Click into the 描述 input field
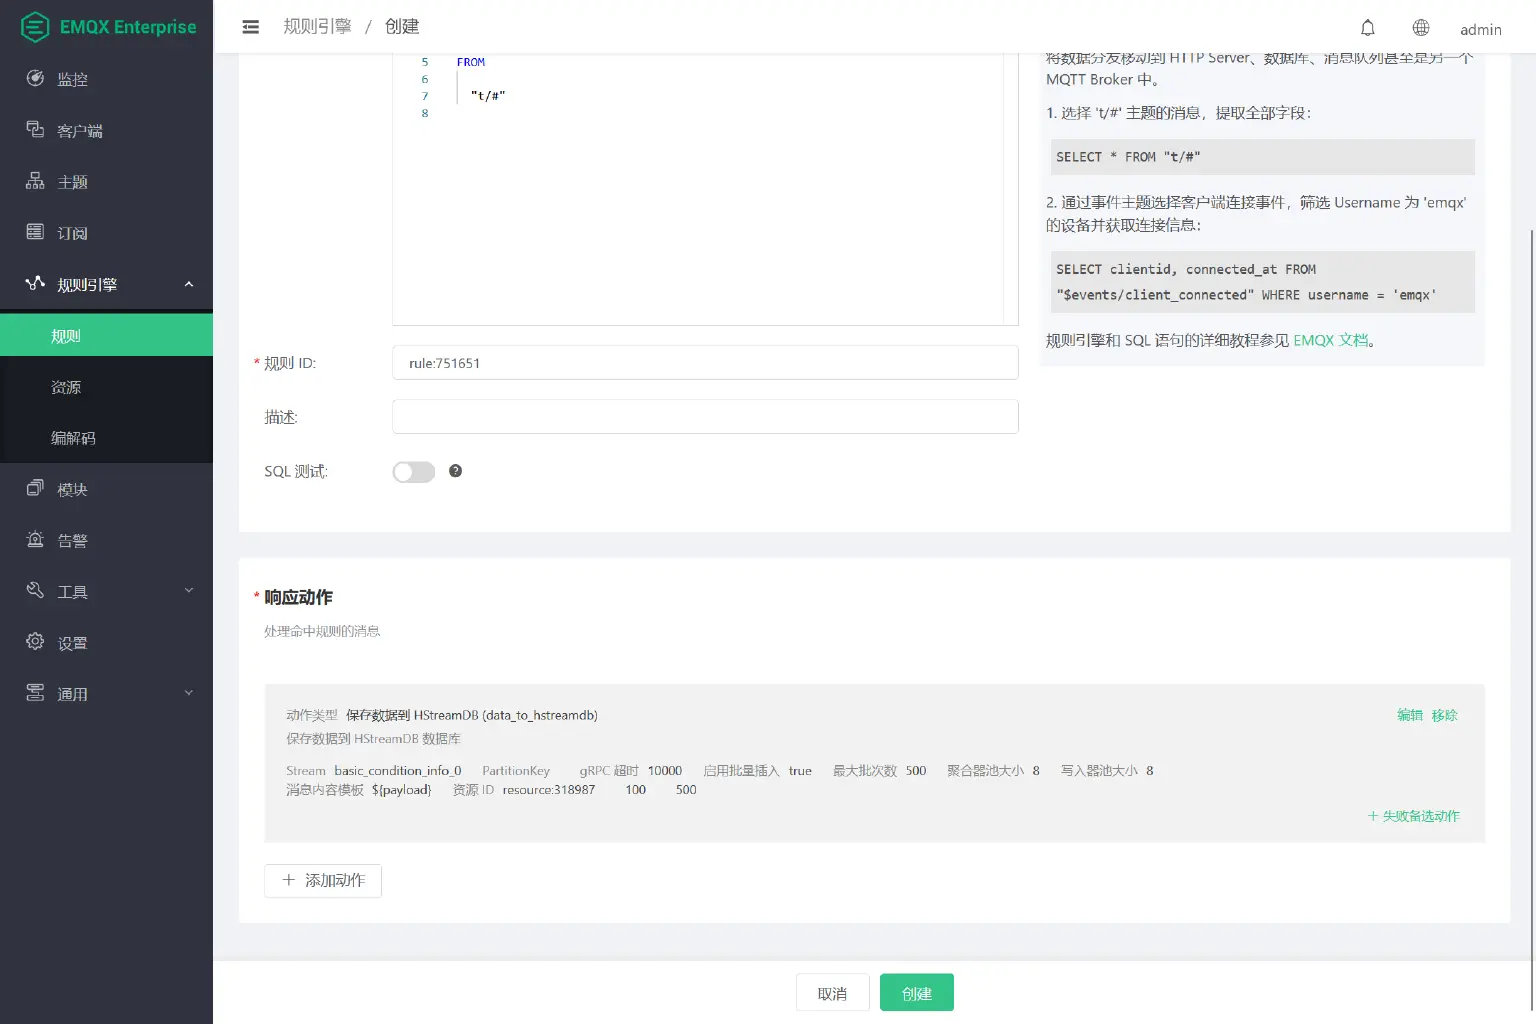The width and height of the screenshot is (1536, 1024). (x=705, y=416)
